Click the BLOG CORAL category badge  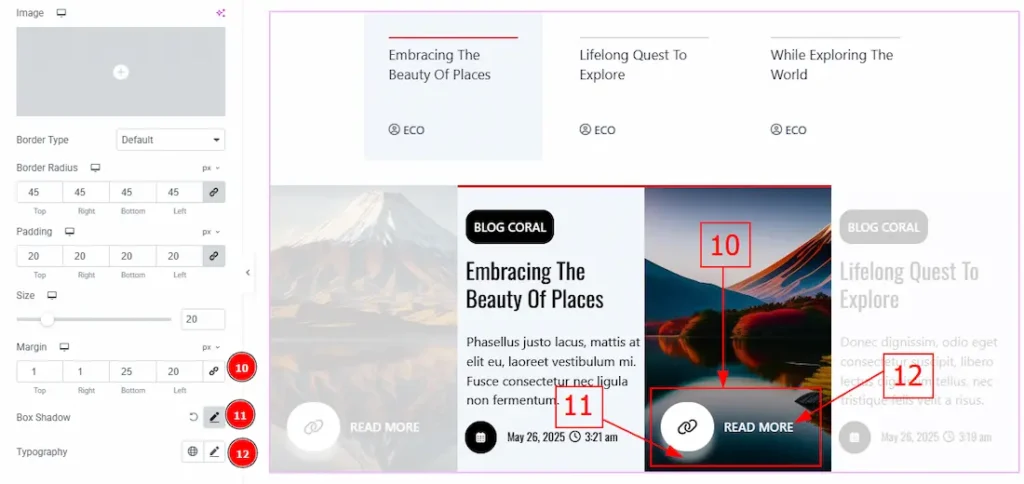[509, 227]
